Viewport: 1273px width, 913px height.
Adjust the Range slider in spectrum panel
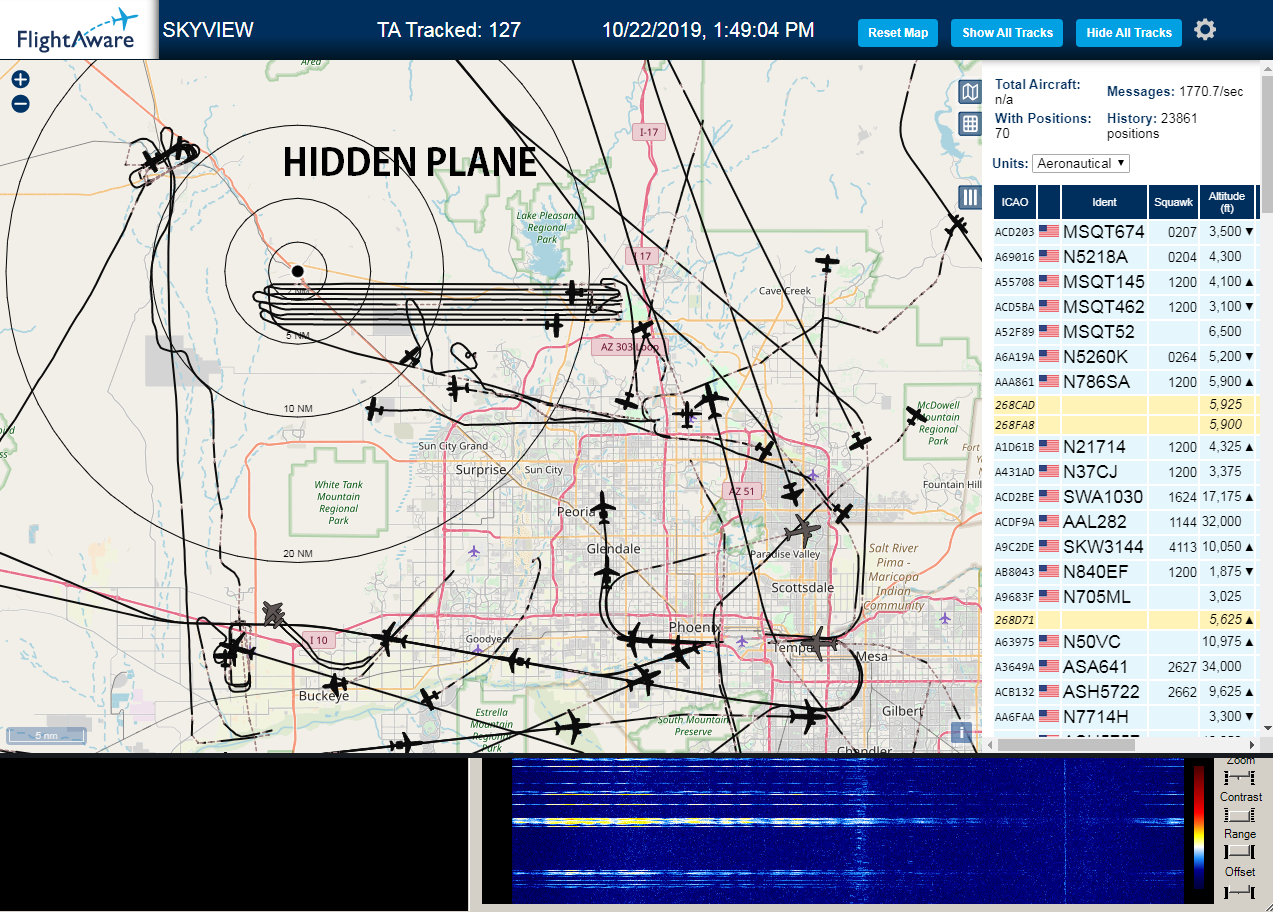(1239, 851)
